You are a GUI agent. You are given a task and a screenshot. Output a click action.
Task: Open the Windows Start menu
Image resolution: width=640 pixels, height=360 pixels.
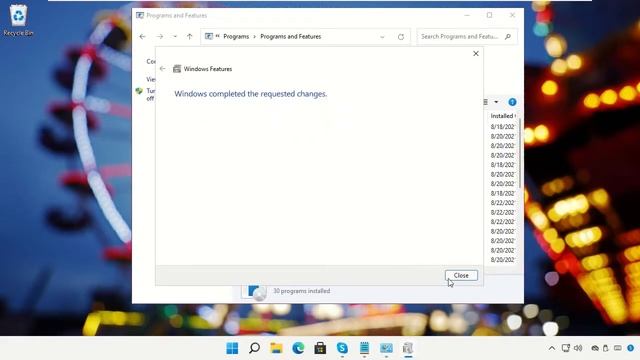(x=232, y=348)
